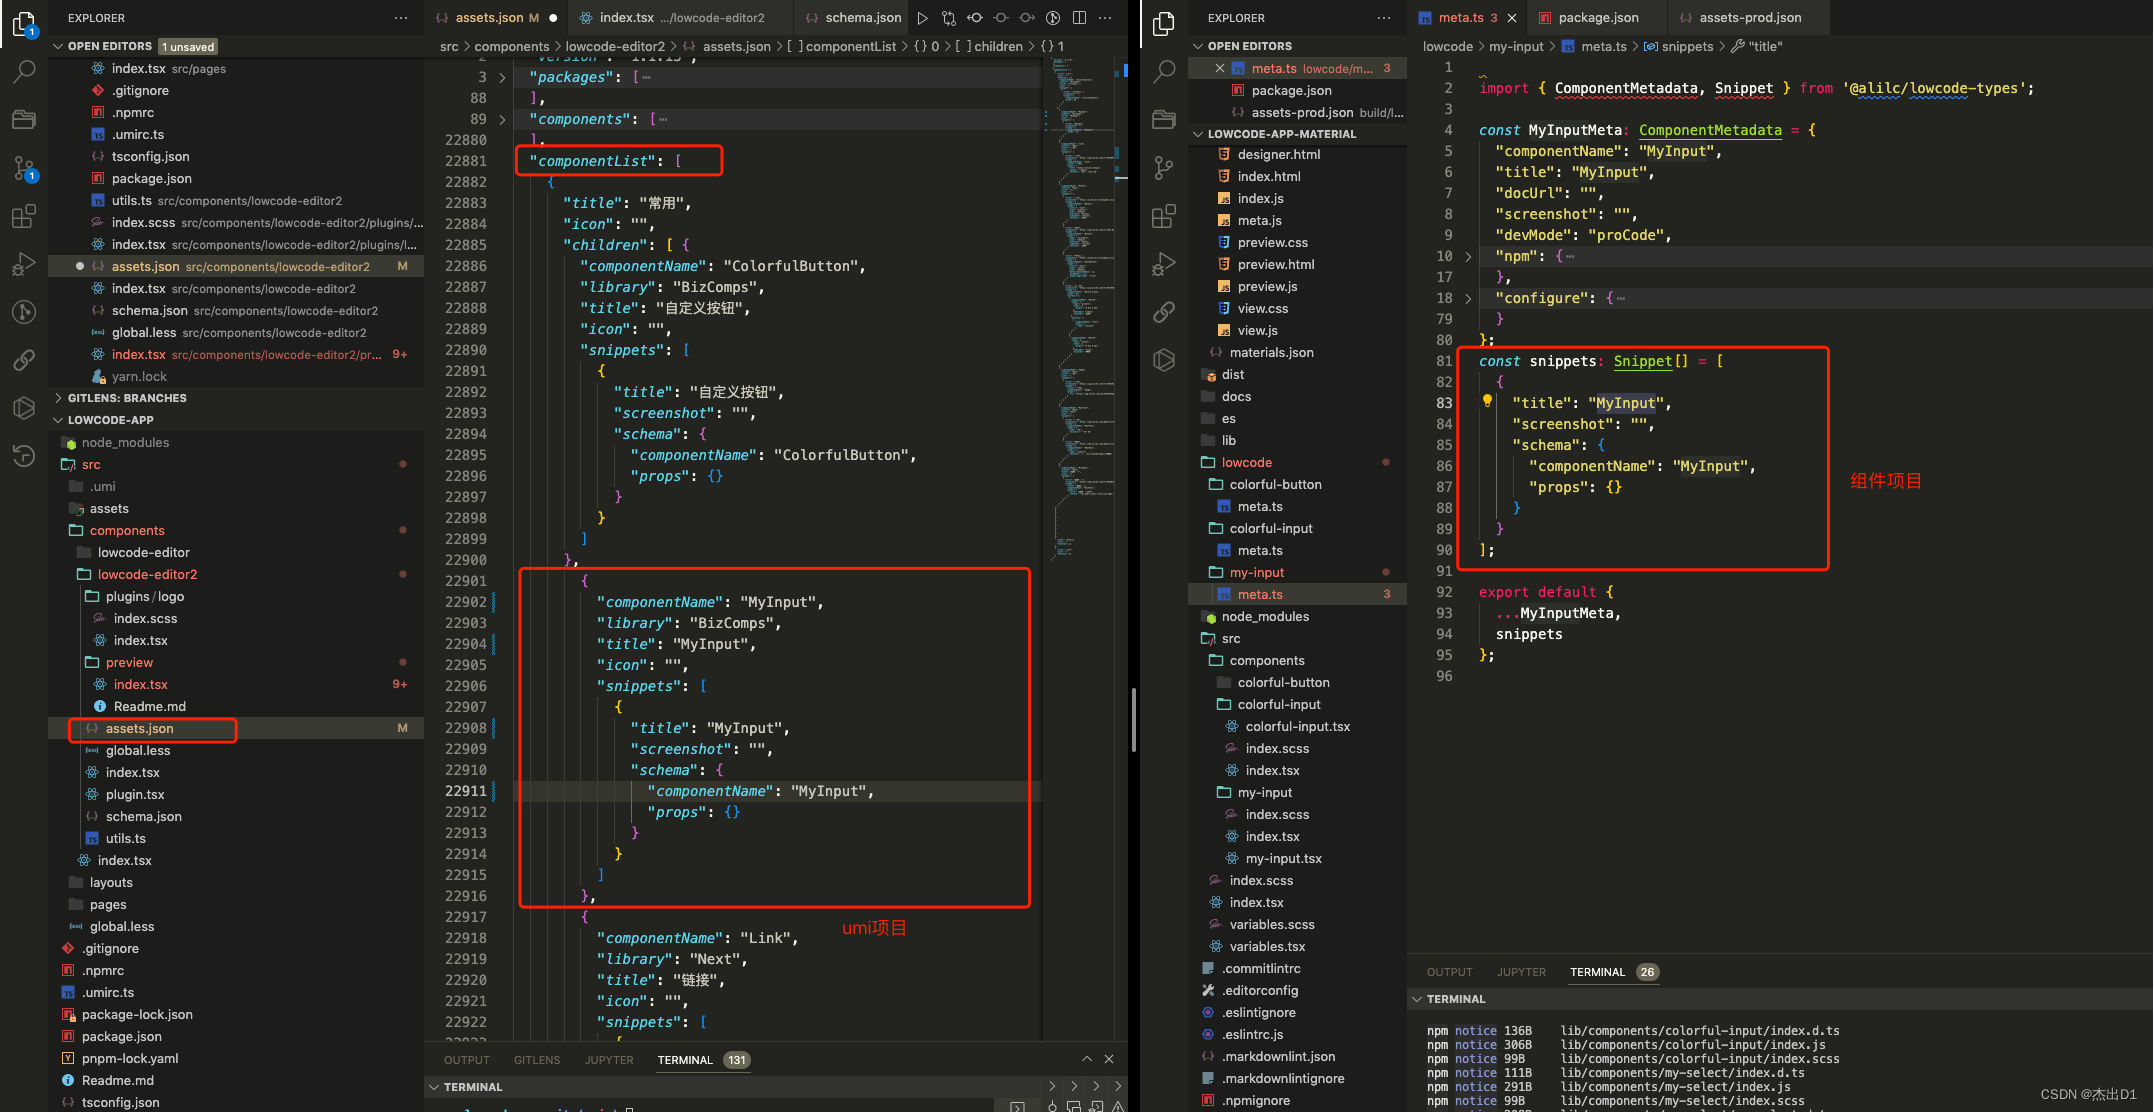Close the left terminal panel
Viewport: 2153px width, 1112px height.
point(1109,1059)
